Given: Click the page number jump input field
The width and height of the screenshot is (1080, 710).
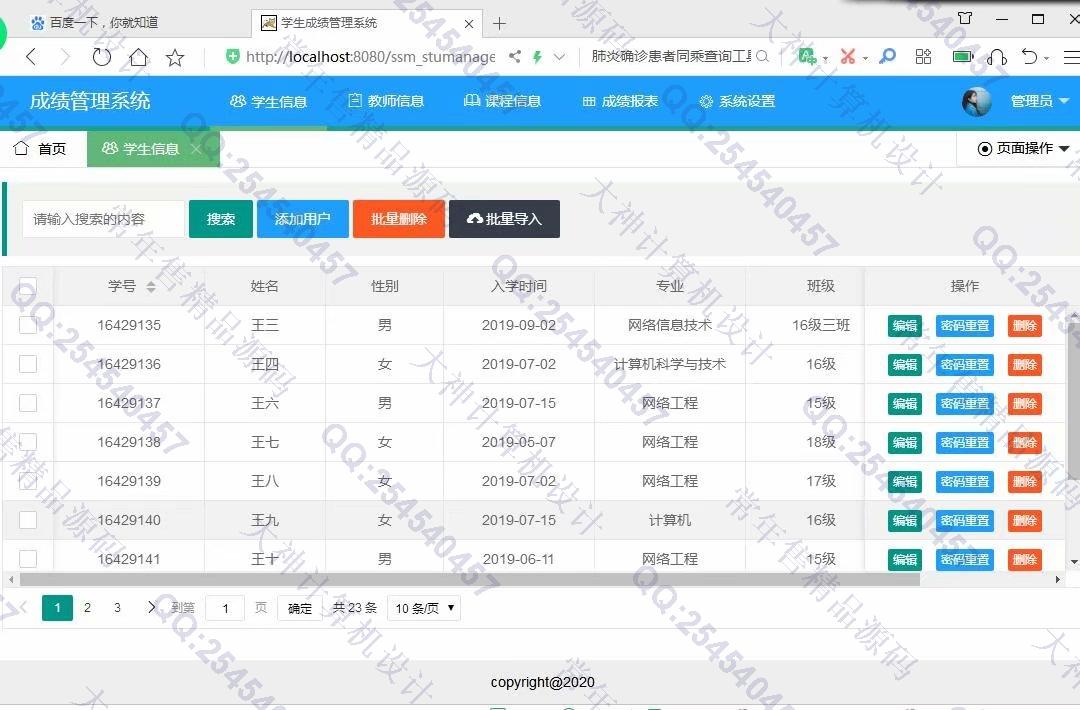Looking at the screenshot, I should click(x=225, y=608).
